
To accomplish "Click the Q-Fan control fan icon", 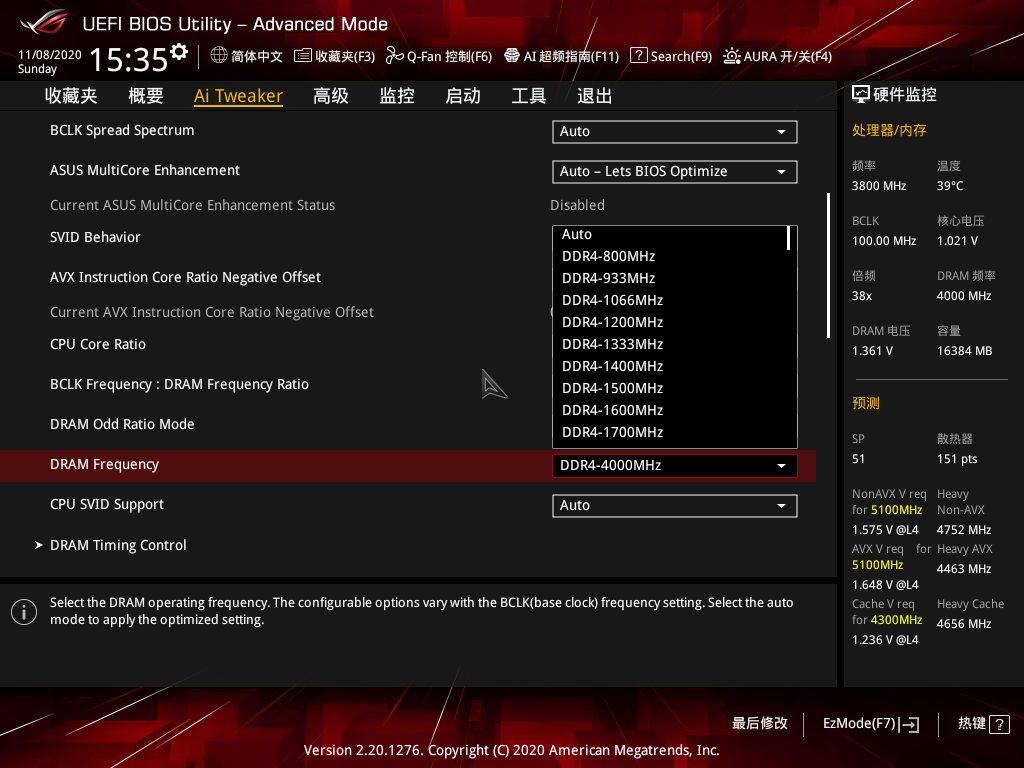I will 394,56.
